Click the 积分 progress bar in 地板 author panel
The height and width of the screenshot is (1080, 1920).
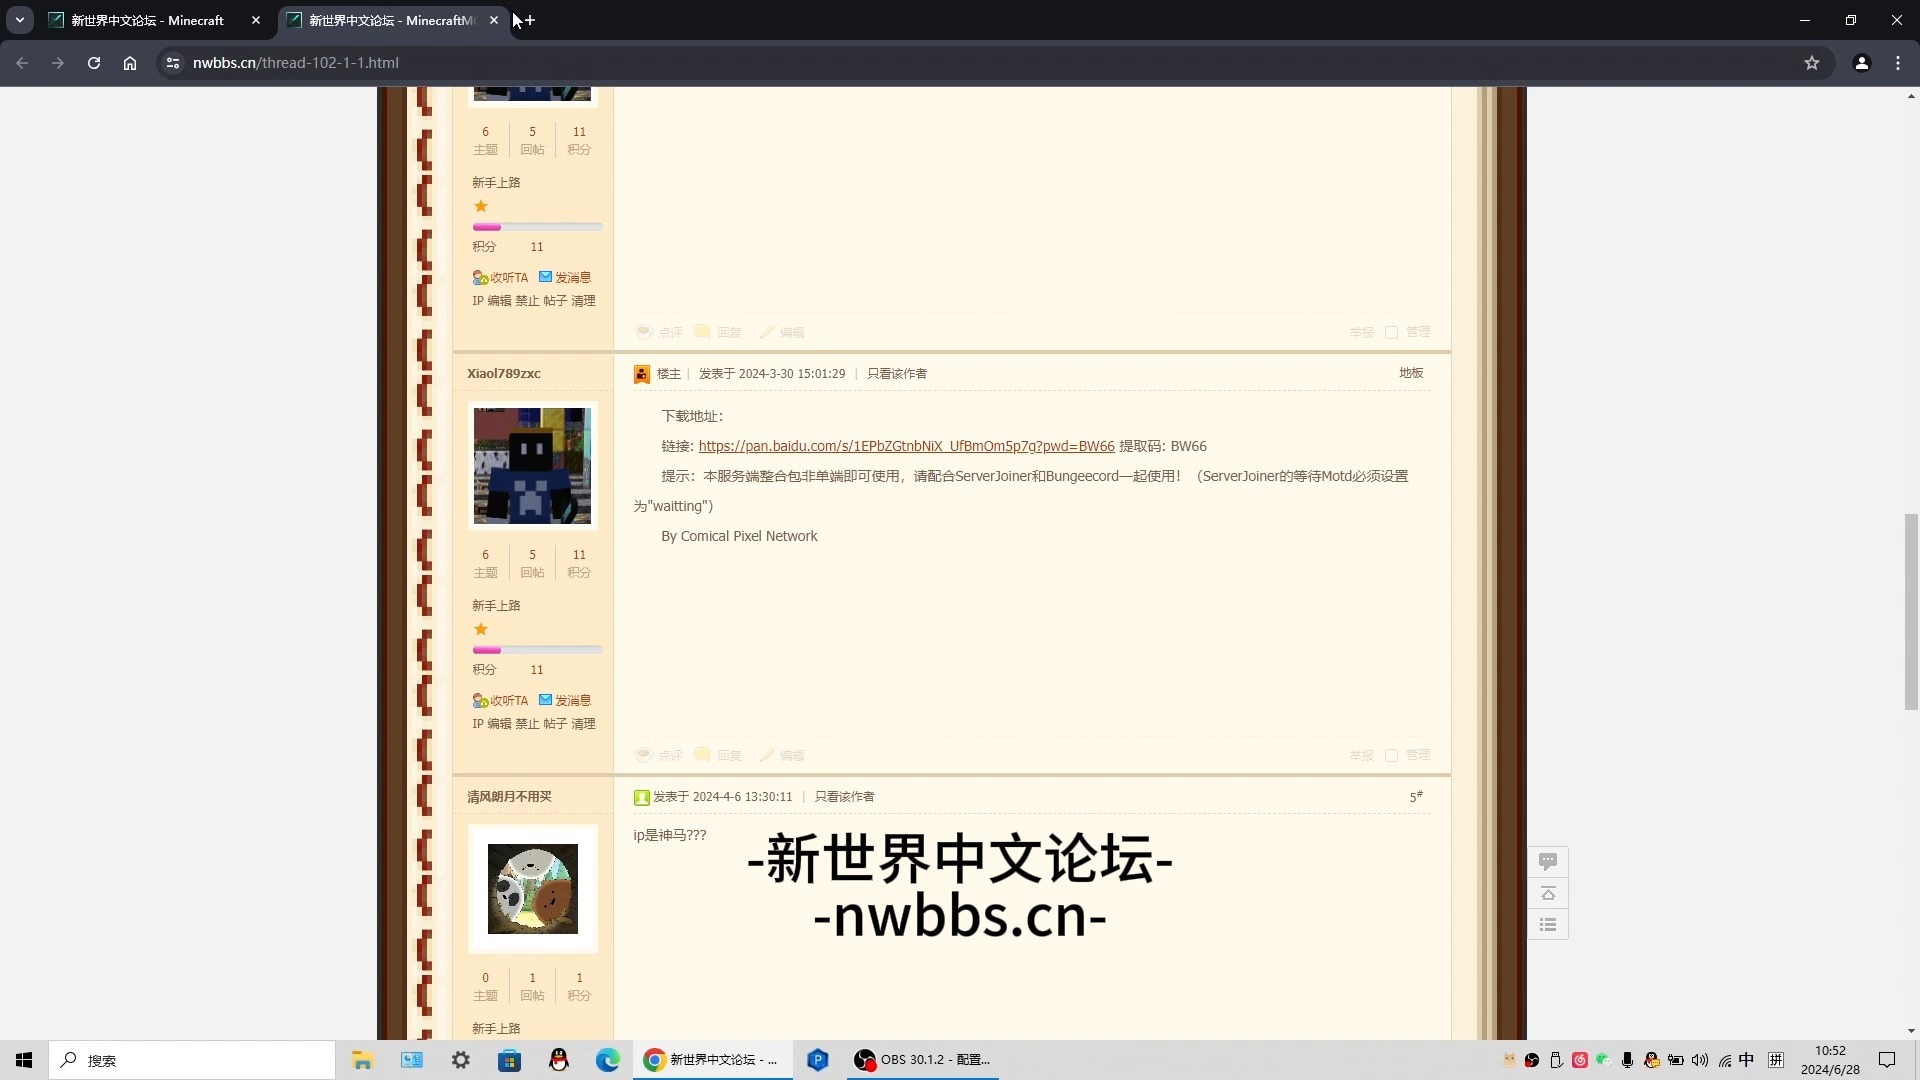coord(537,650)
